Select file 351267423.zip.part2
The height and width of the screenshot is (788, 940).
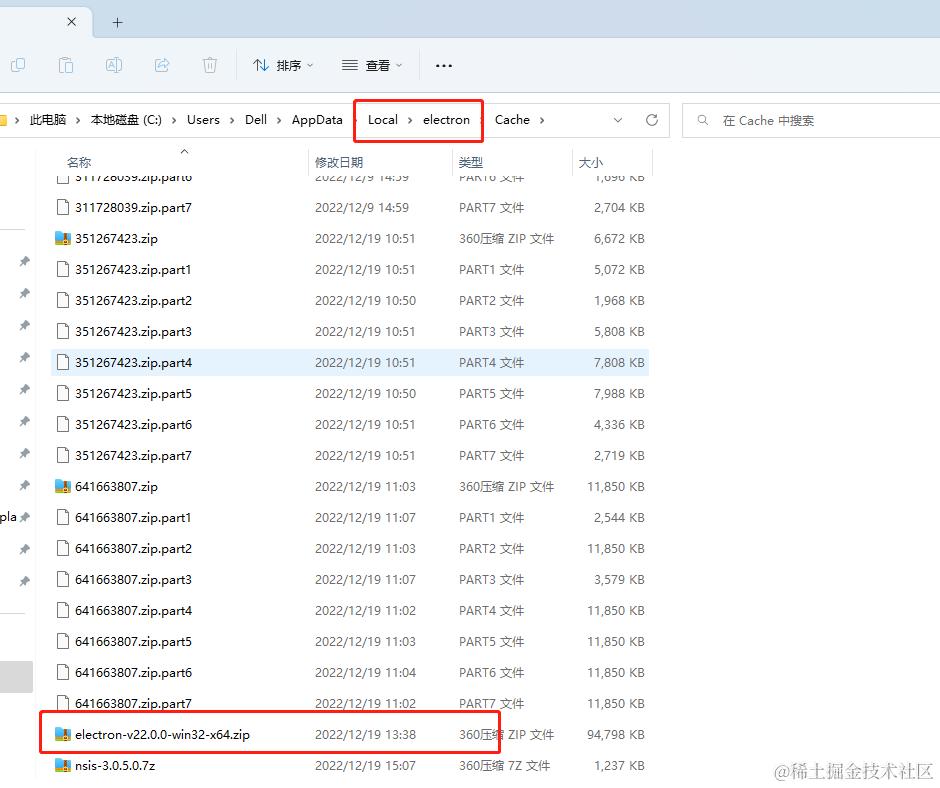[350, 300]
